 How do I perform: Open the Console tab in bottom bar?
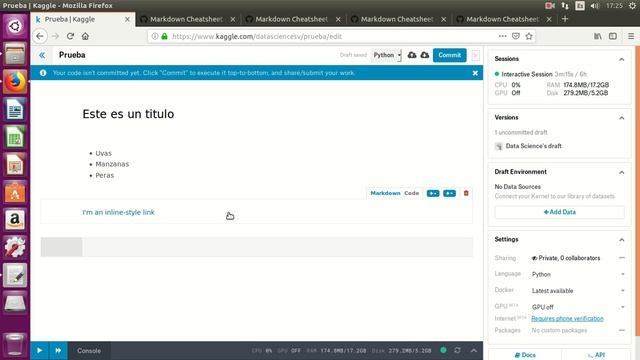coord(89,351)
